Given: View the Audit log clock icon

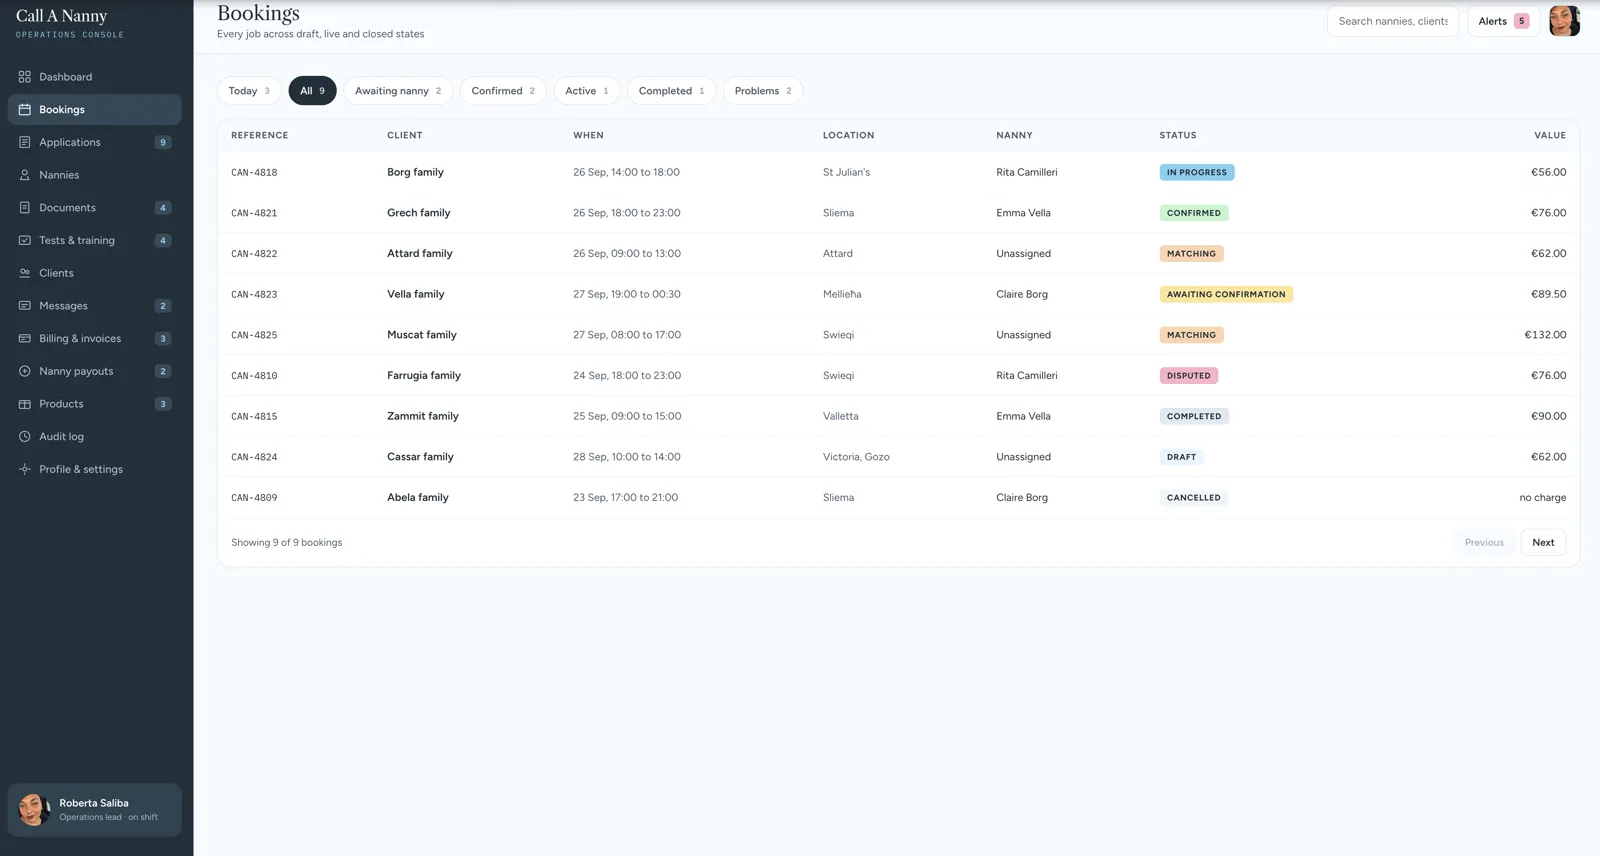Looking at the screenshot, I should [x=25, y=436].
